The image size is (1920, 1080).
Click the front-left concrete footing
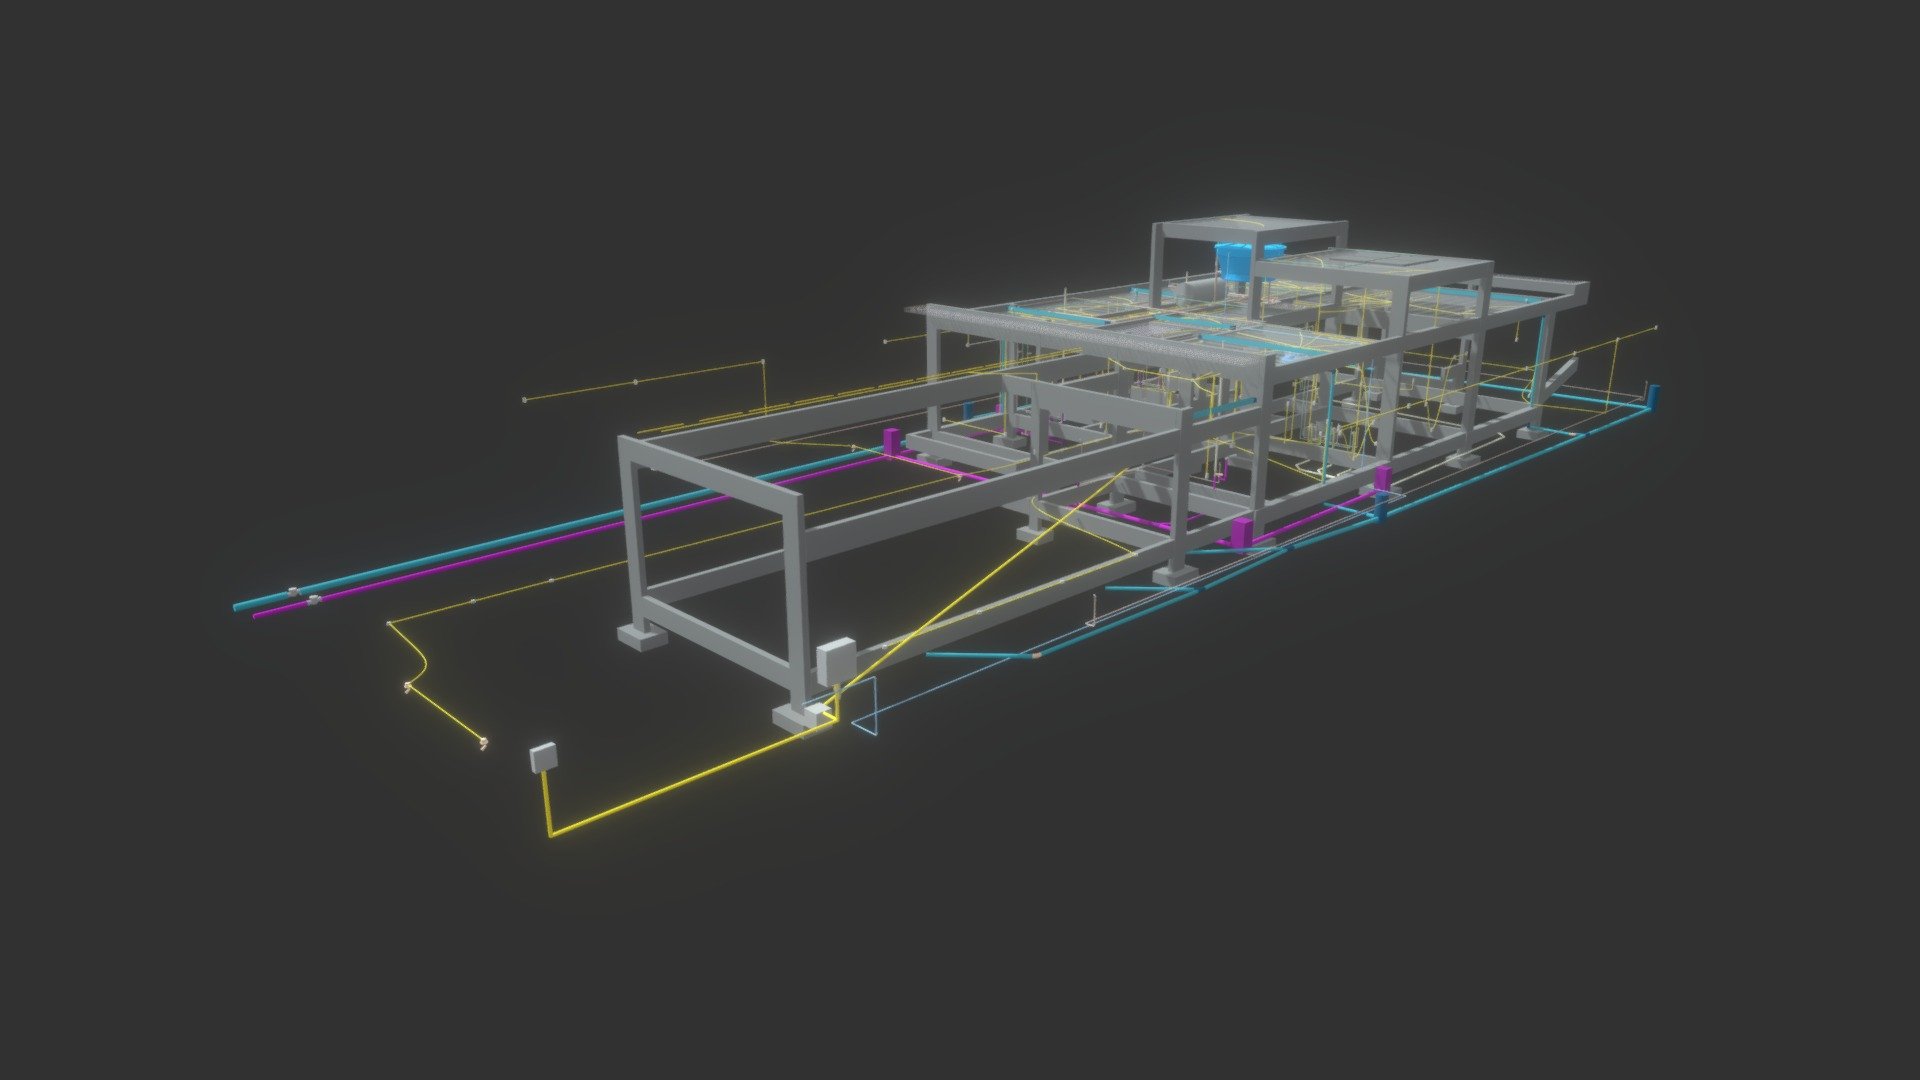tap(640, 637)
